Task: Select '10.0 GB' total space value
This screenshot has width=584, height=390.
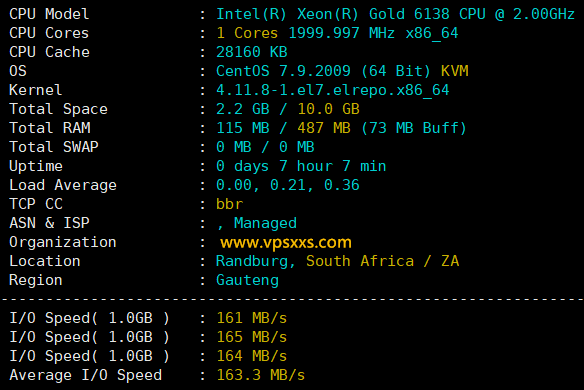Action: coord(328,109)
